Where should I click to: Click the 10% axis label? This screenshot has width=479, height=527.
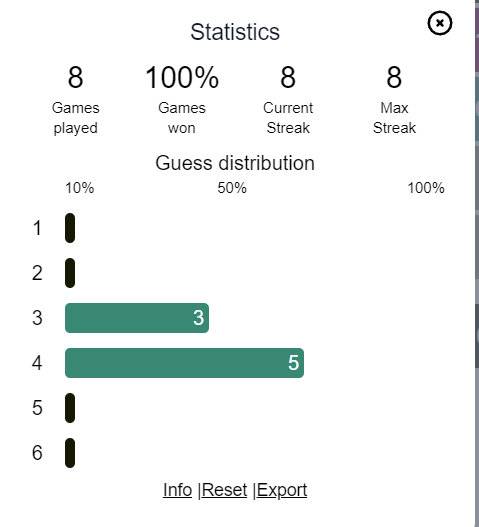point(80,188)
